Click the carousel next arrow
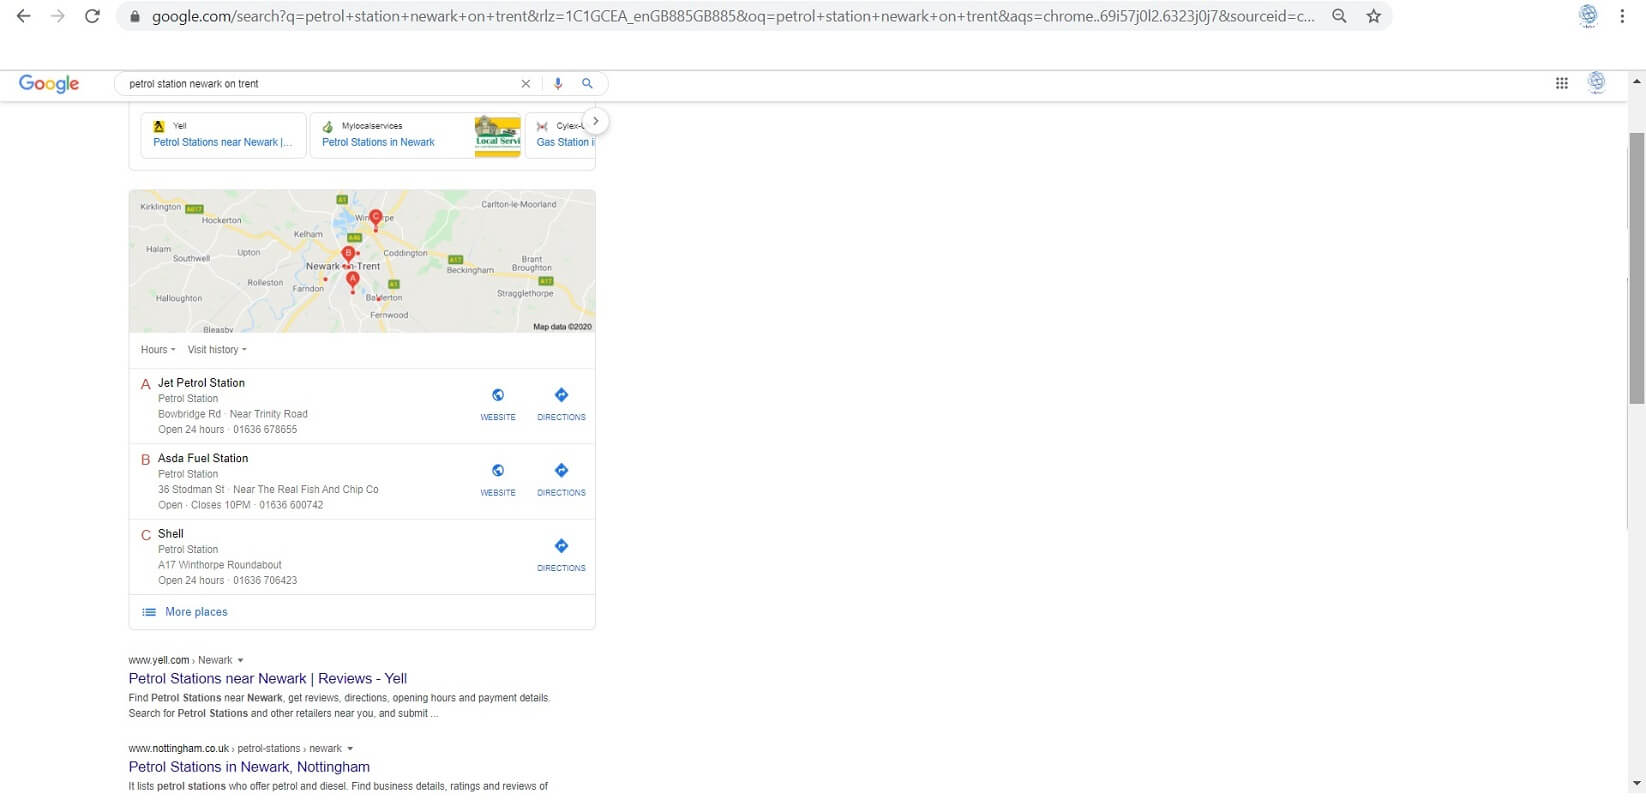This screenshot has height=800, width=1646. click(x=595, y=121)
